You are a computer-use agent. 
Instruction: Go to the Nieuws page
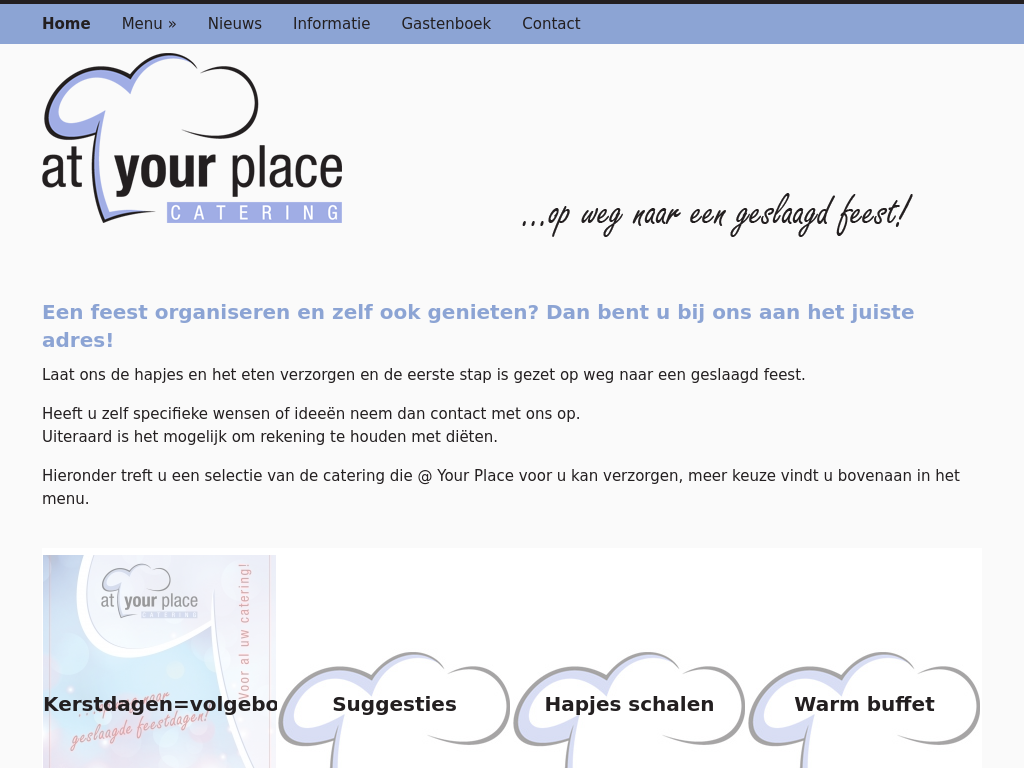tap(234, 24)
